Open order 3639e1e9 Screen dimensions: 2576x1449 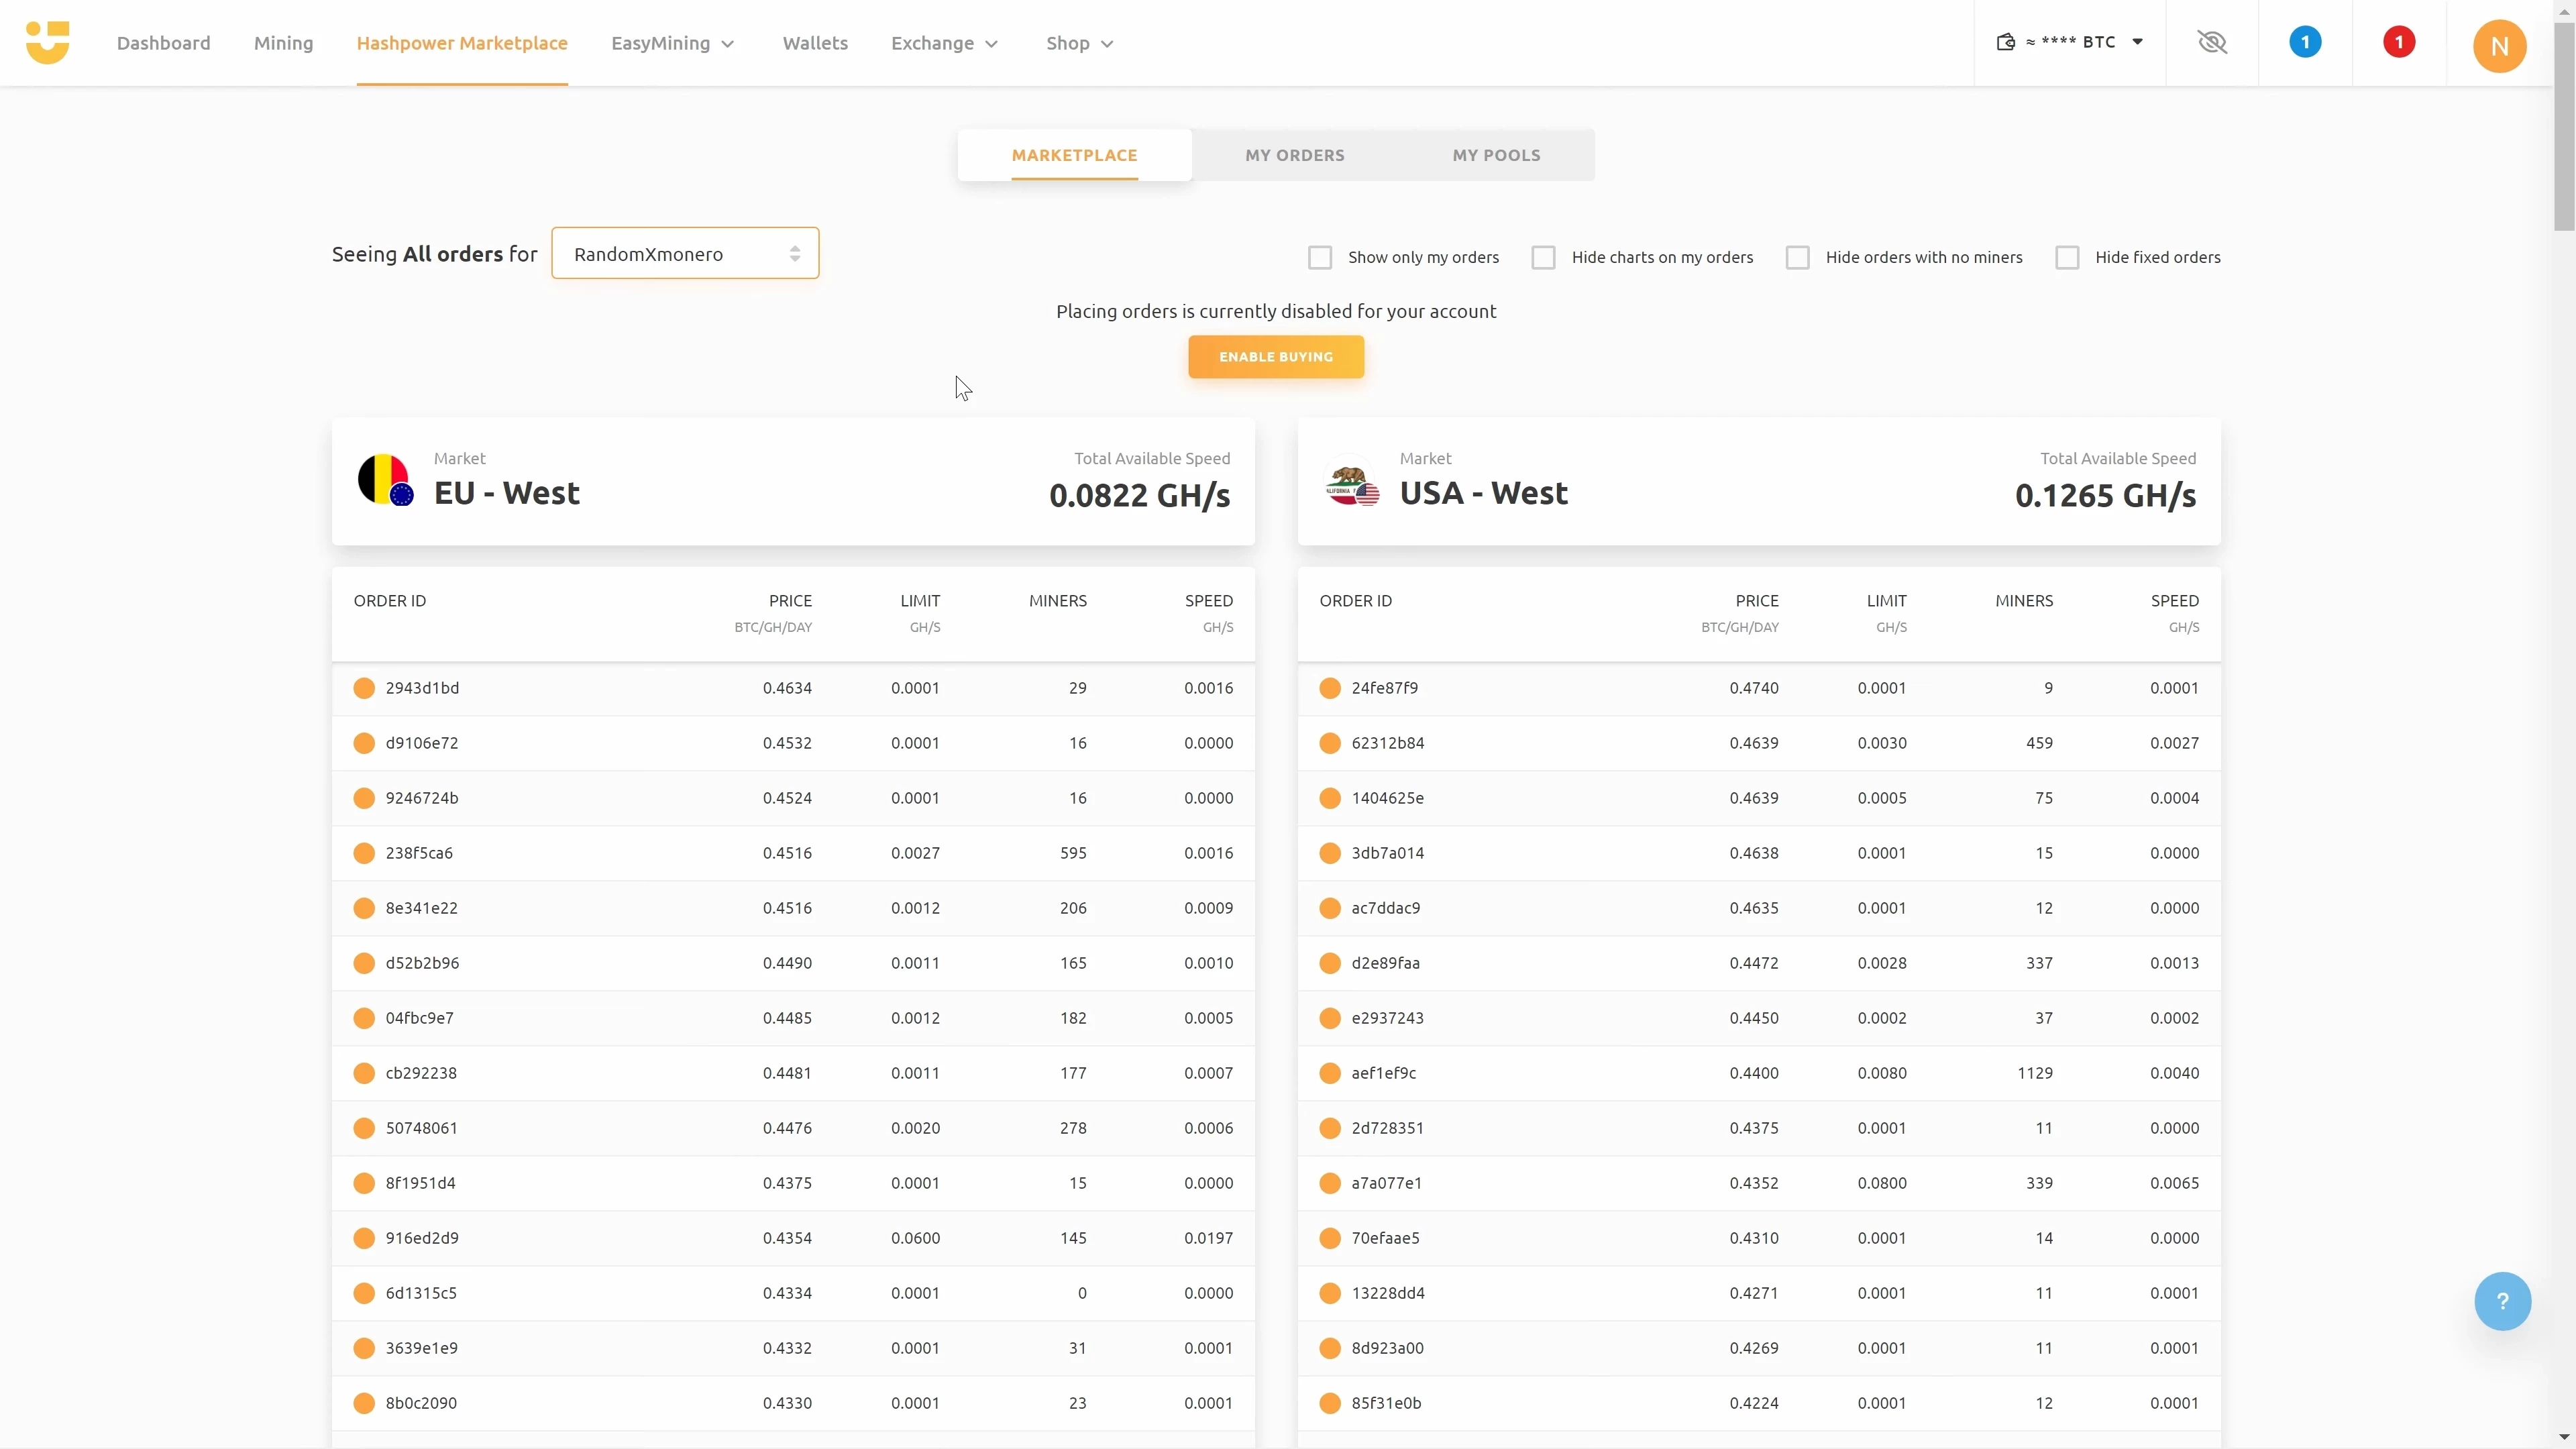pyautogui.click(x=793, y=1348)
